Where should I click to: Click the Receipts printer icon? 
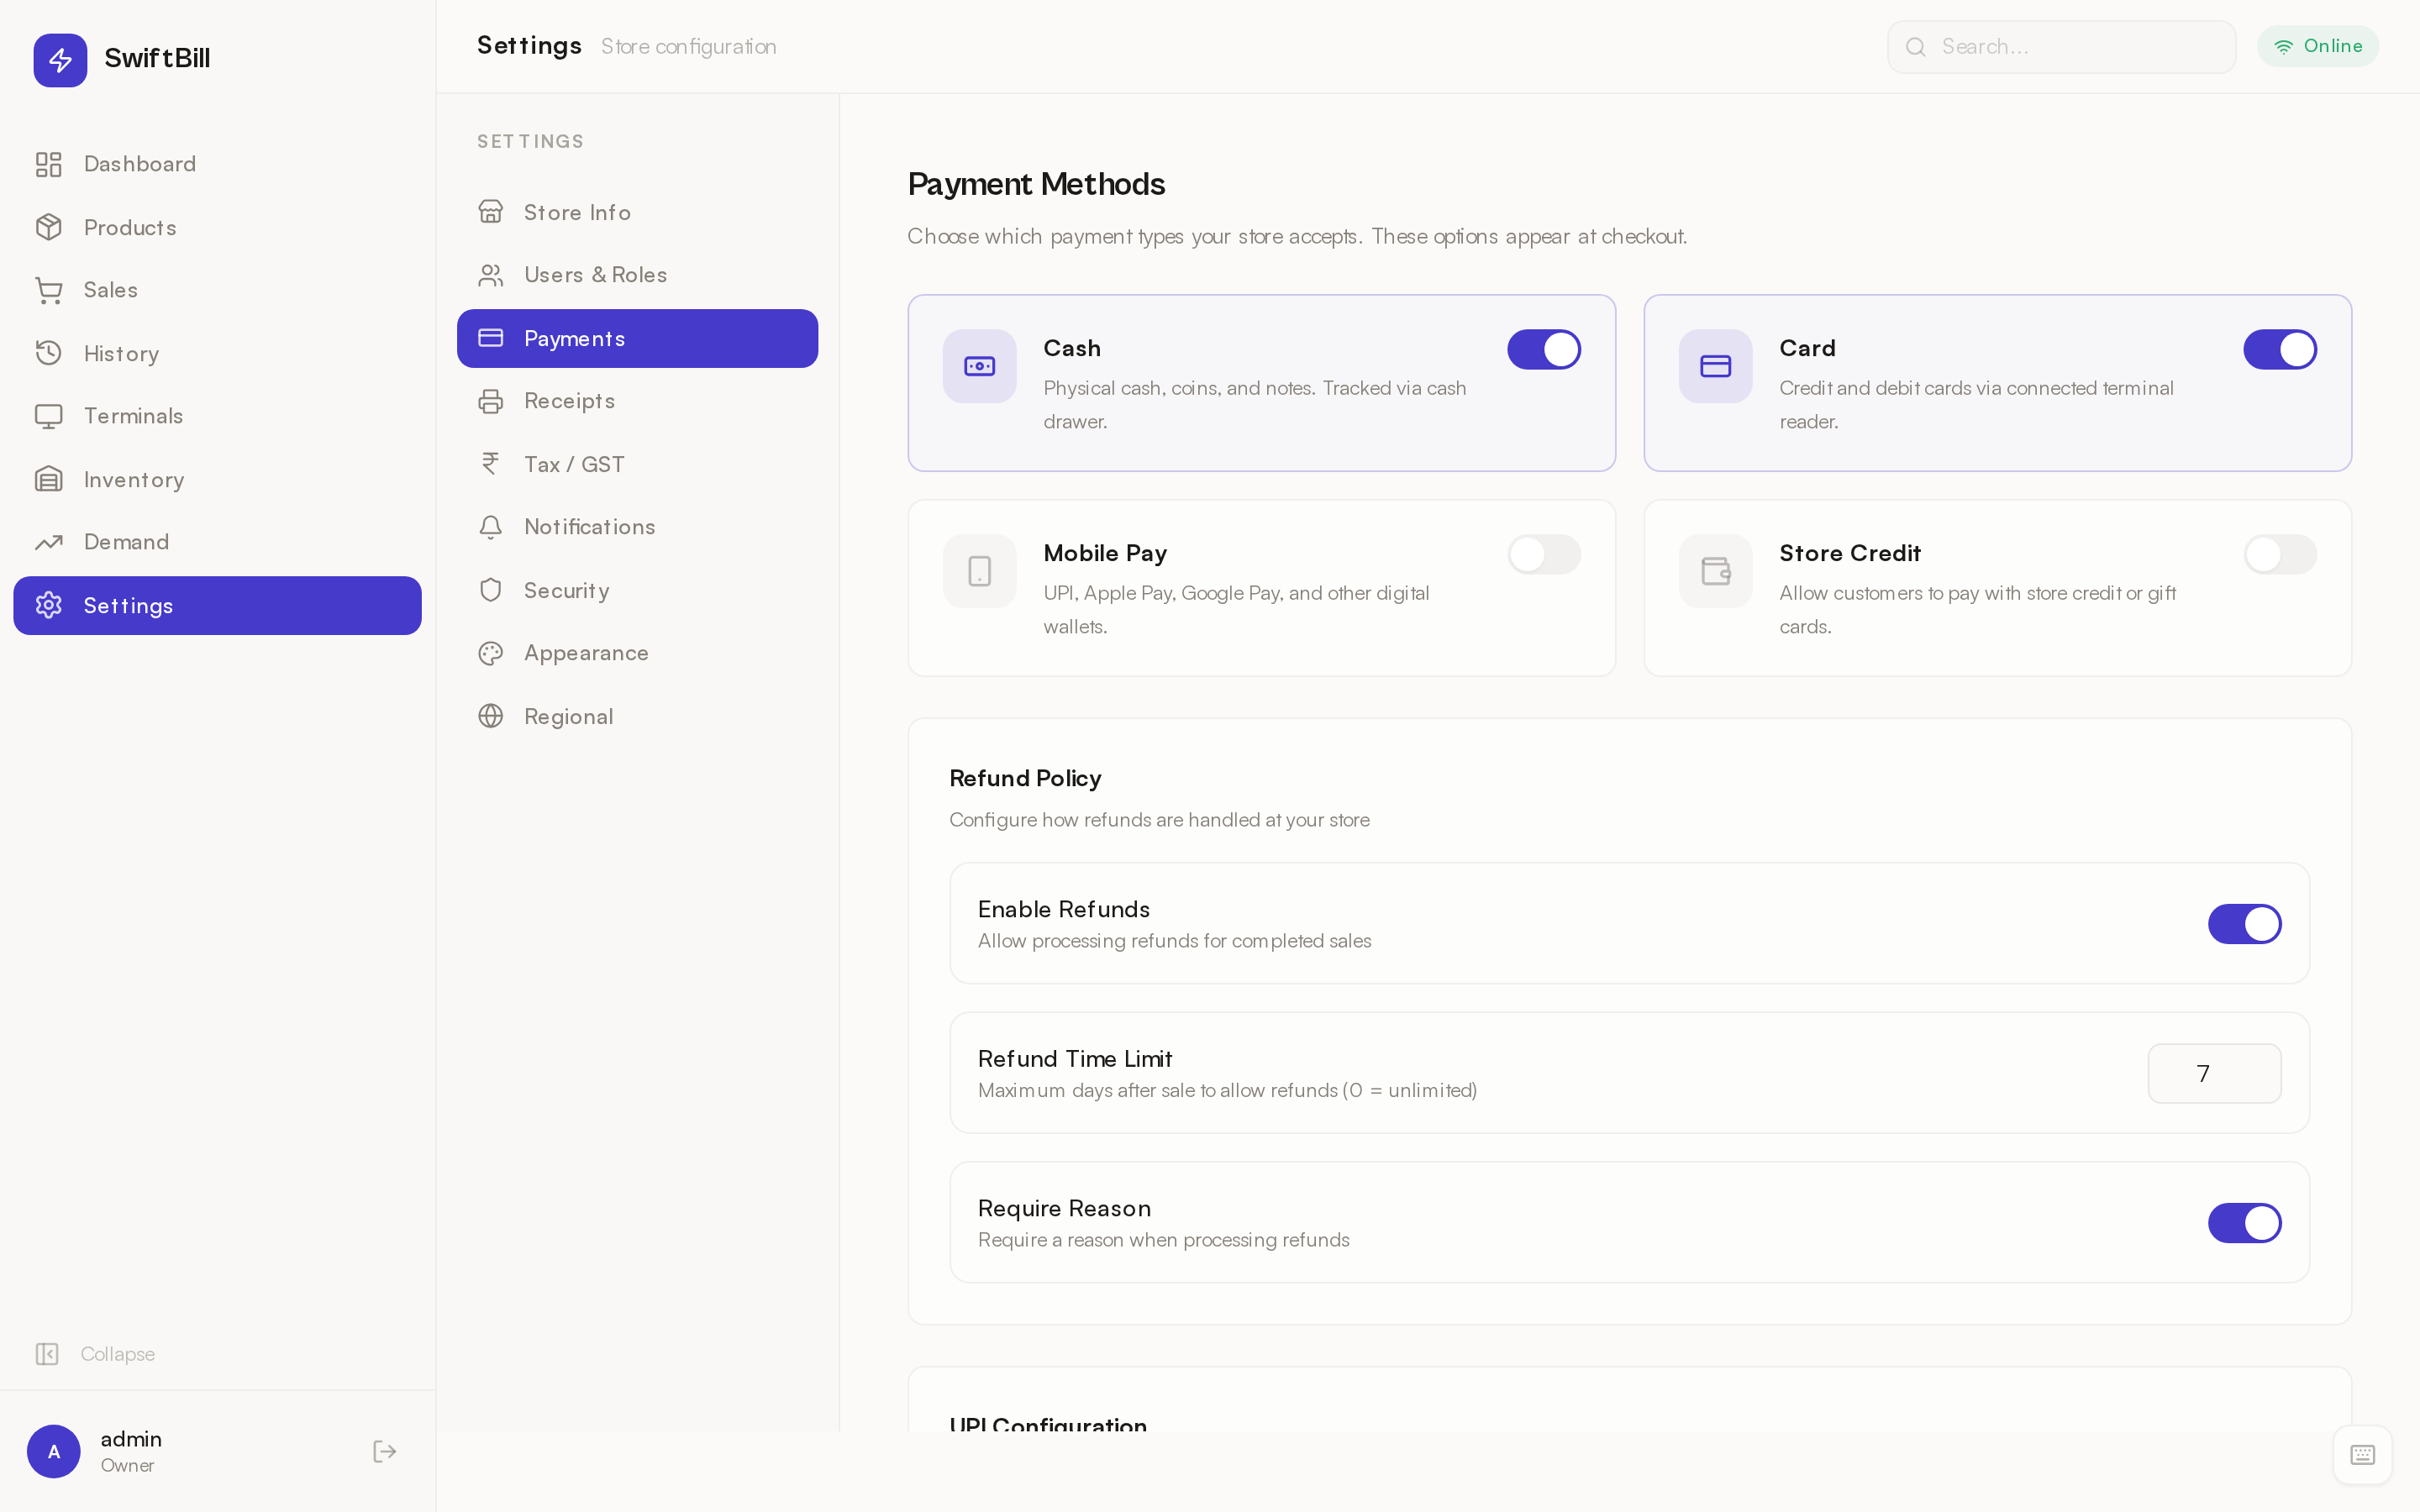[490, 401]
